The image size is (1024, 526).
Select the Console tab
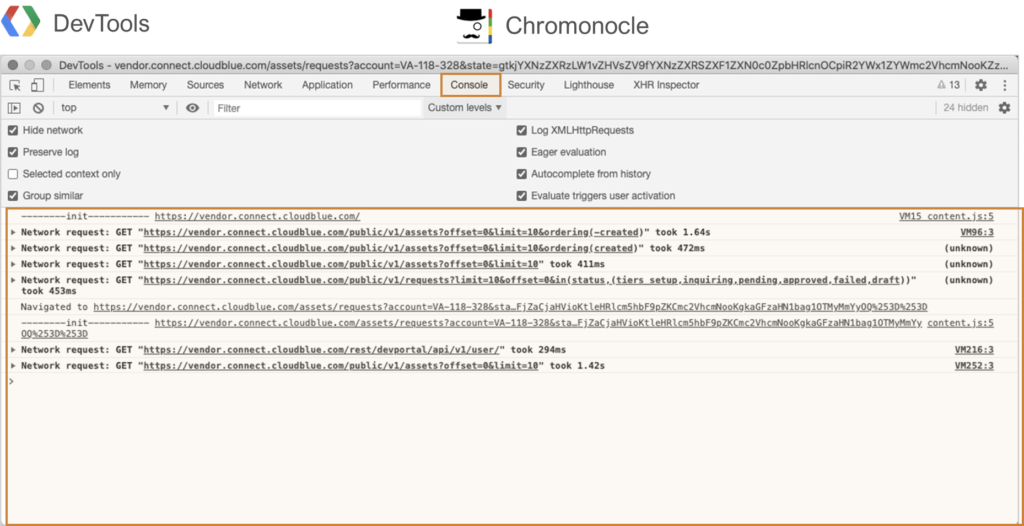[x=471, y=85]
